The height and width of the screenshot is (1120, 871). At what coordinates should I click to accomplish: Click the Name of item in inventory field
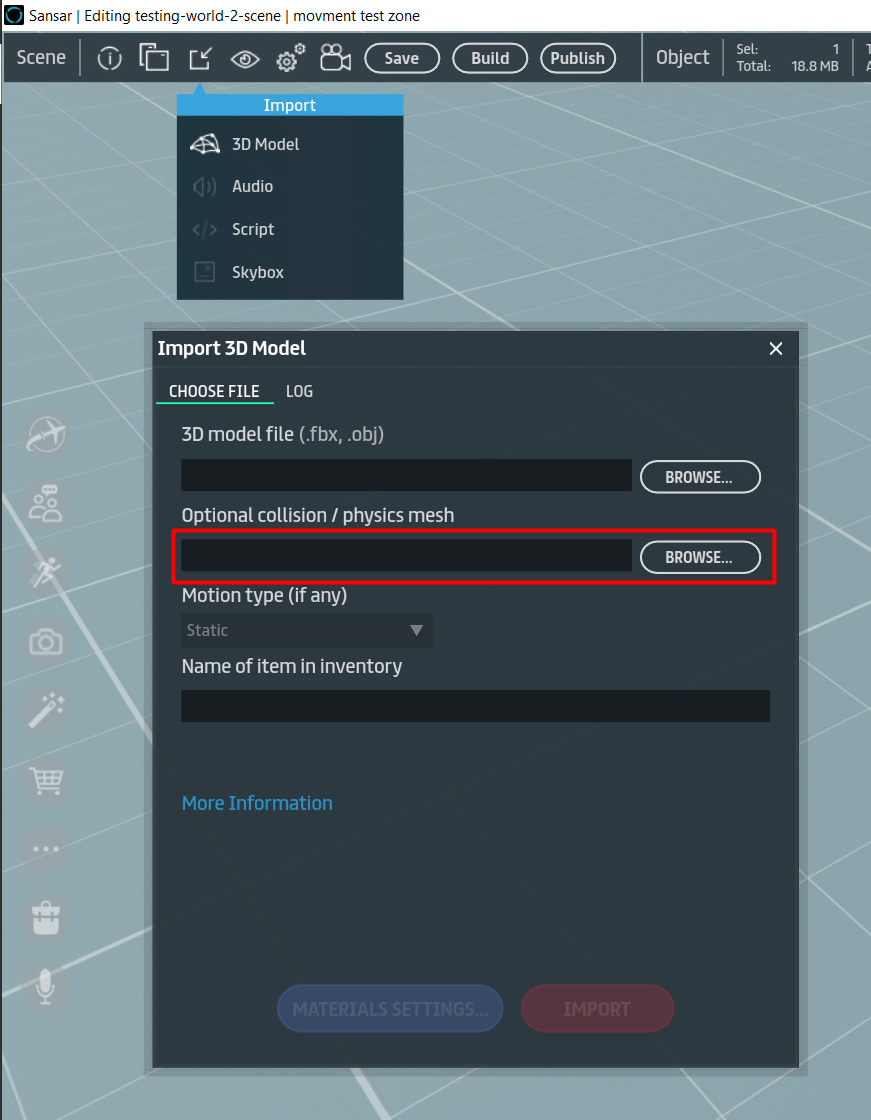[x=475, y=706]
